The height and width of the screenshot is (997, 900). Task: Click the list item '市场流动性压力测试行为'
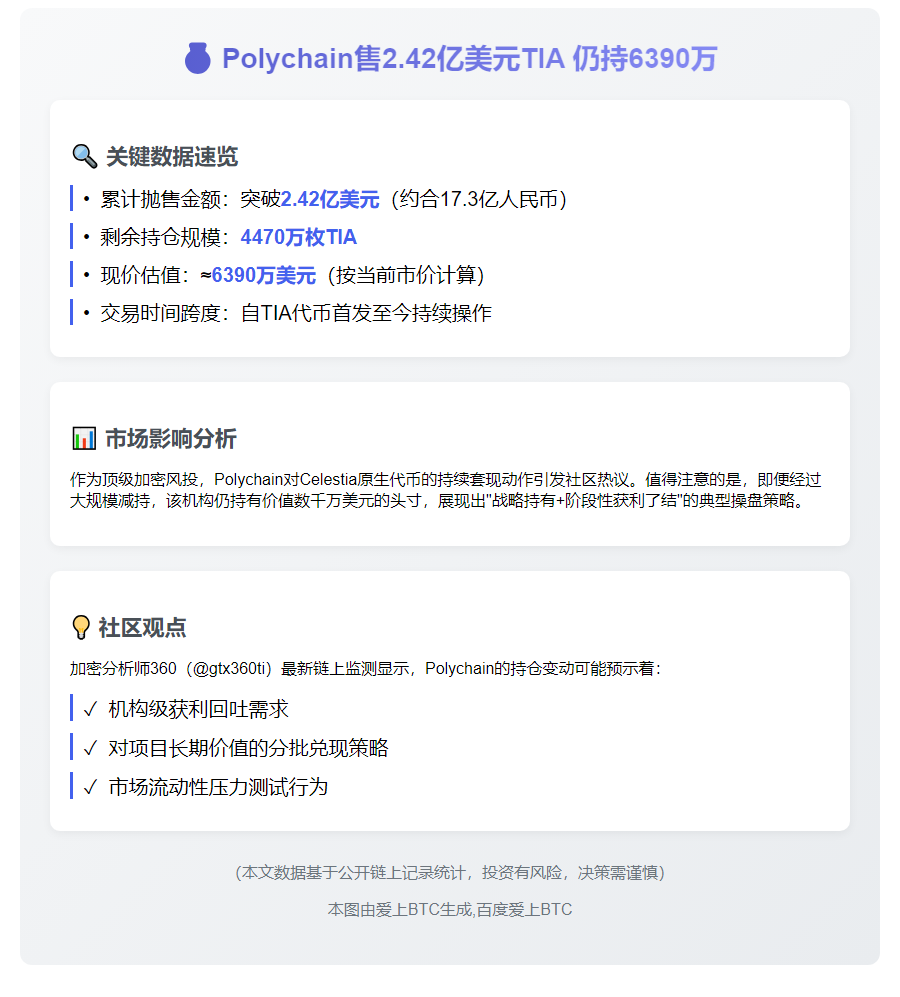[x=218, y=787]
